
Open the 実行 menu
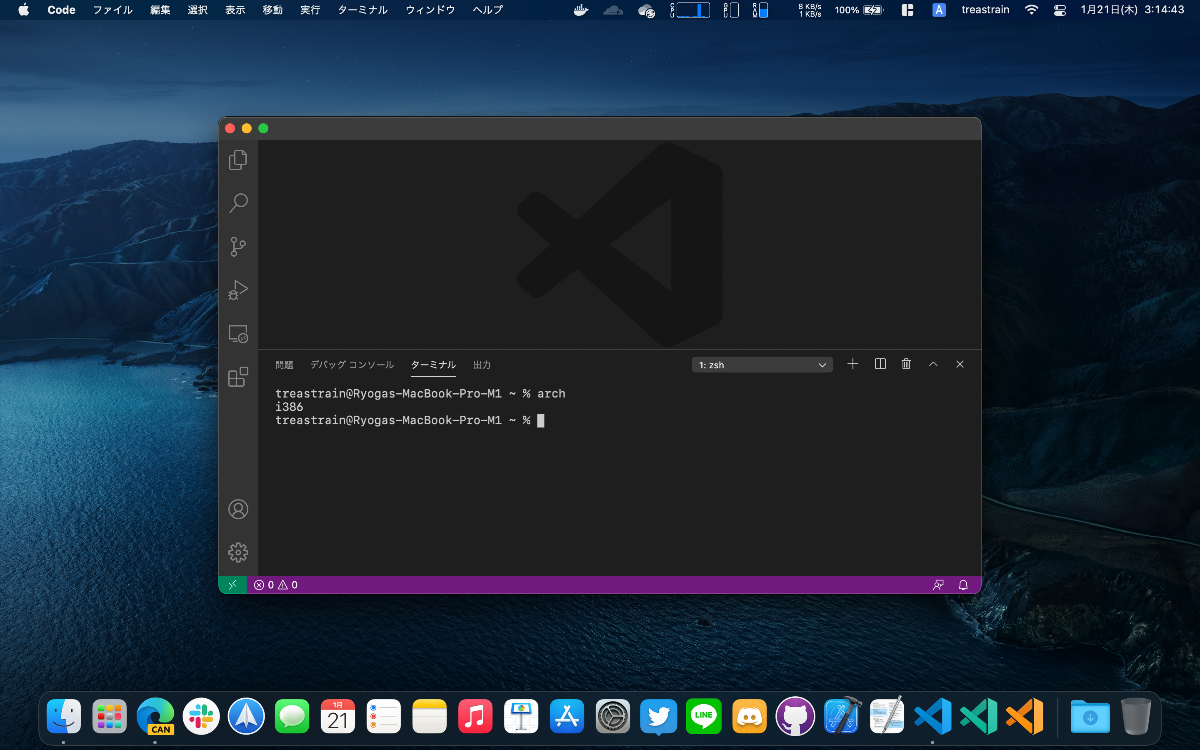[310, 10]
